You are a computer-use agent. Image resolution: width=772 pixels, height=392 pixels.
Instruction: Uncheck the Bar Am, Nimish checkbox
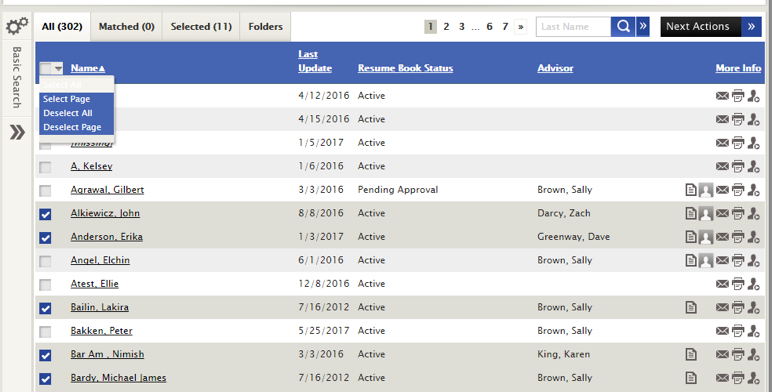(x=45, y=355)
